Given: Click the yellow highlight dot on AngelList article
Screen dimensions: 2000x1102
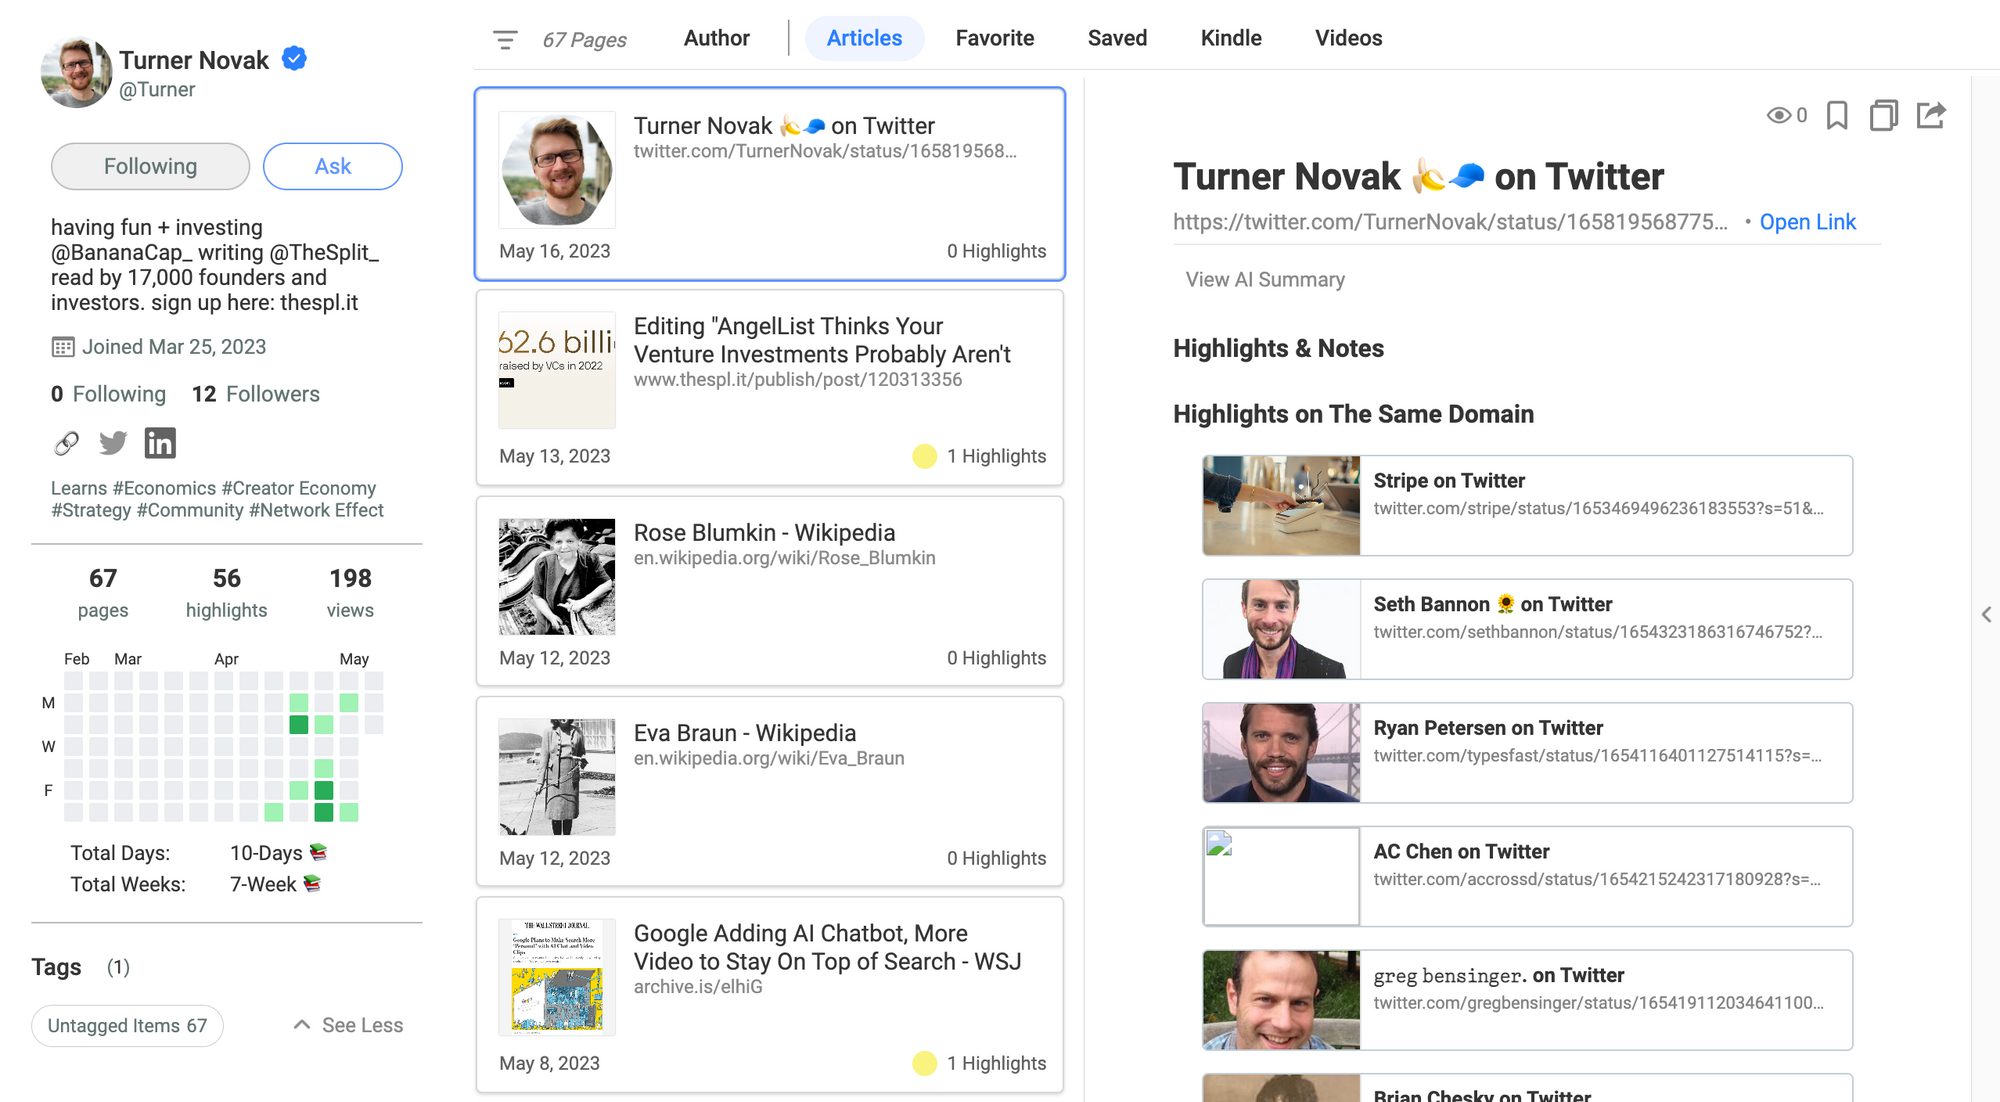Looking at the screenshot, I should 925,456.
